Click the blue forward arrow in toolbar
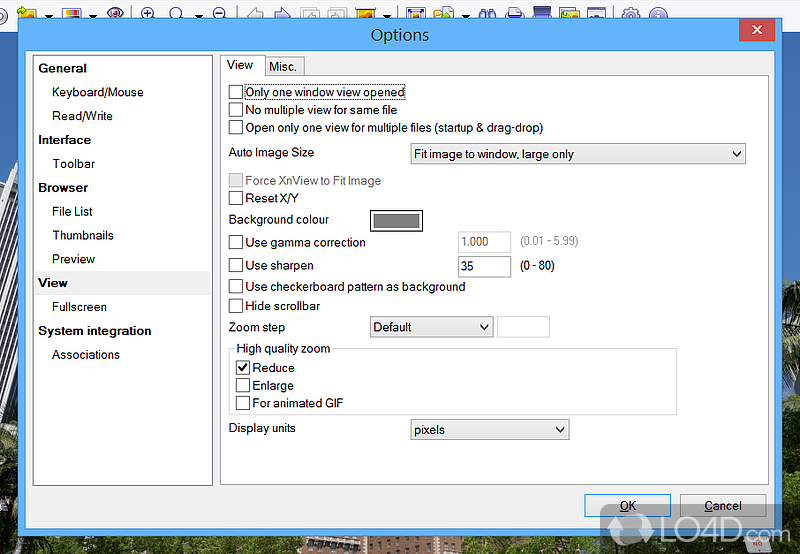This screenshot has height=554, width=800. 282,13
